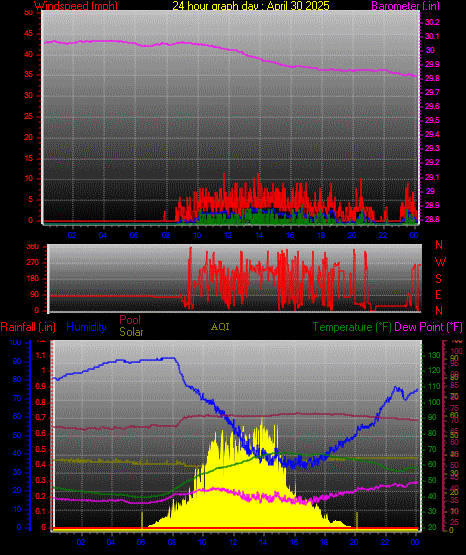Click the '0.3' rainfall axis value
Screen dimensions: 466x555
click(41, 480)
